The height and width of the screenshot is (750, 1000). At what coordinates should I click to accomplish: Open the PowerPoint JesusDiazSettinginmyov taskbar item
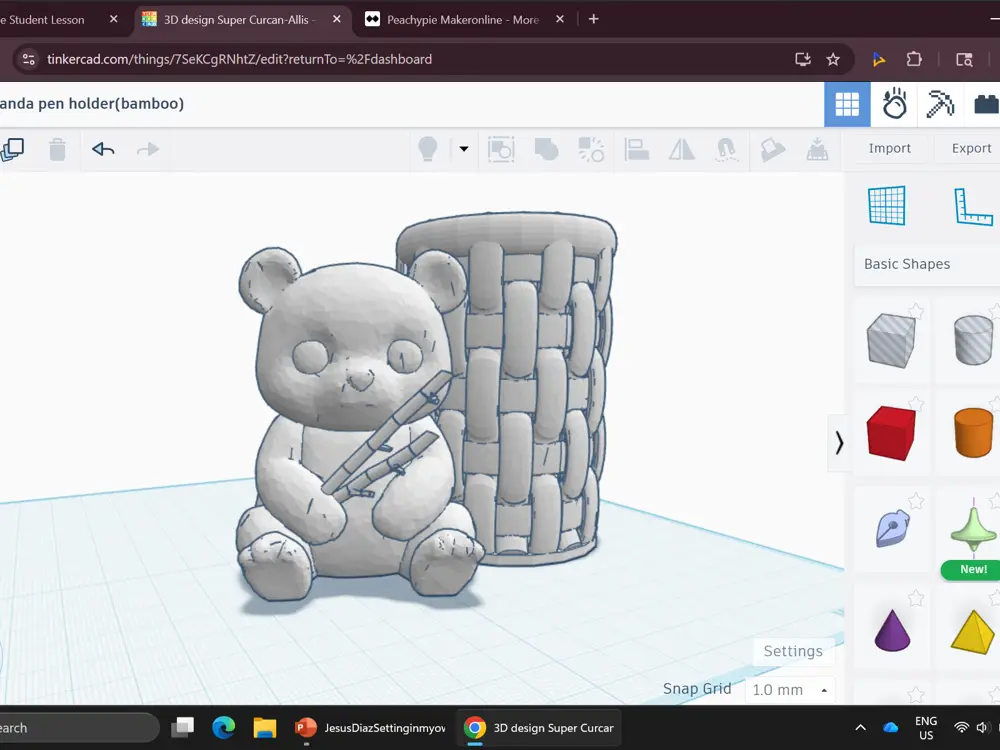click(x=371, y=728)
